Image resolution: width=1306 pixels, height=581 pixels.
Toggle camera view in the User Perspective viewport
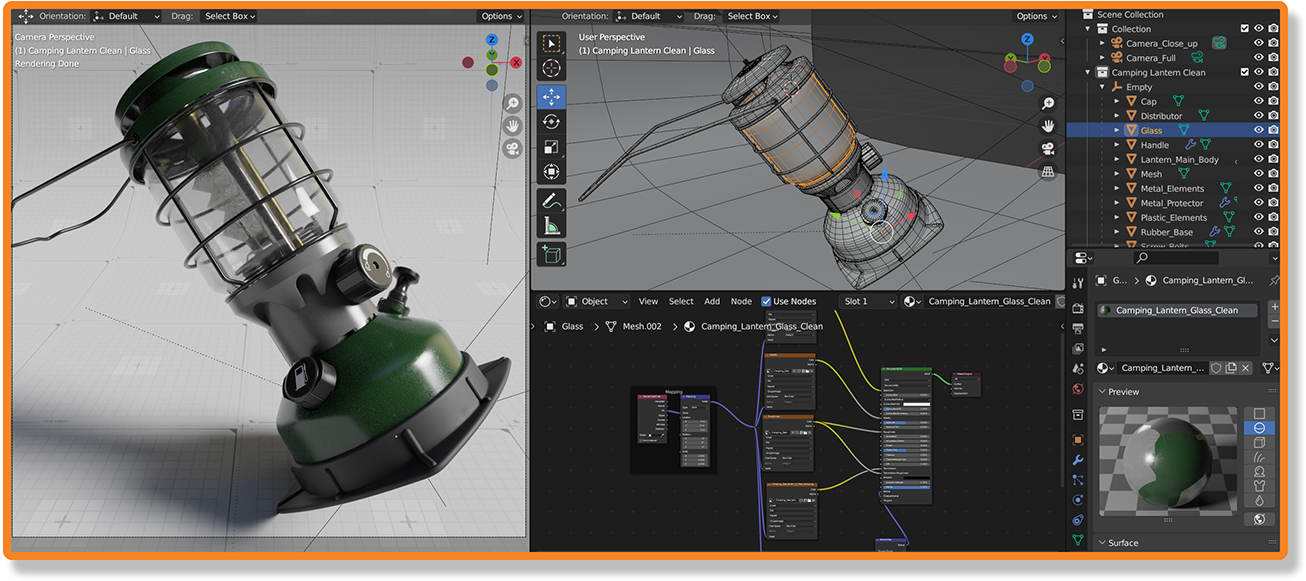[x=1048, y=148]
